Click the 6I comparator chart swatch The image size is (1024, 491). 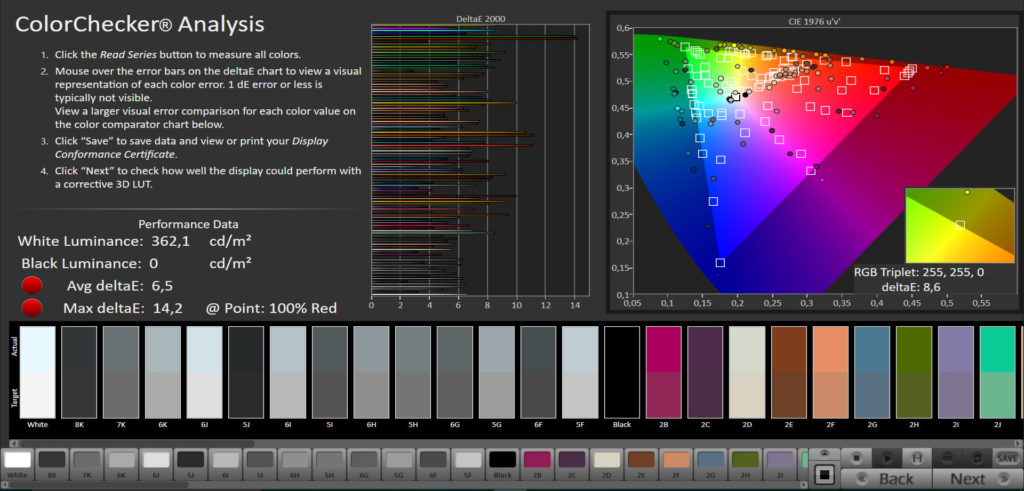point(288,372)
